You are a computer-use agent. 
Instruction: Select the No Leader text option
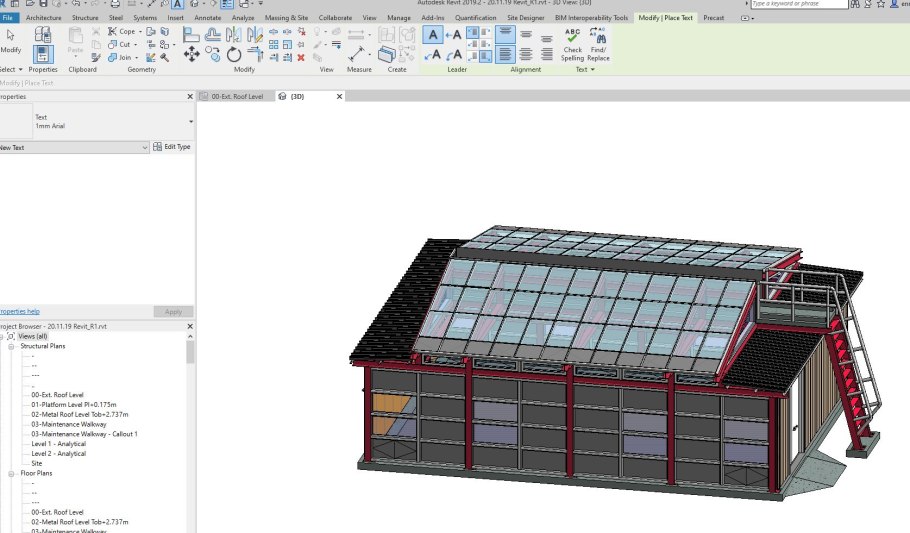433,35
